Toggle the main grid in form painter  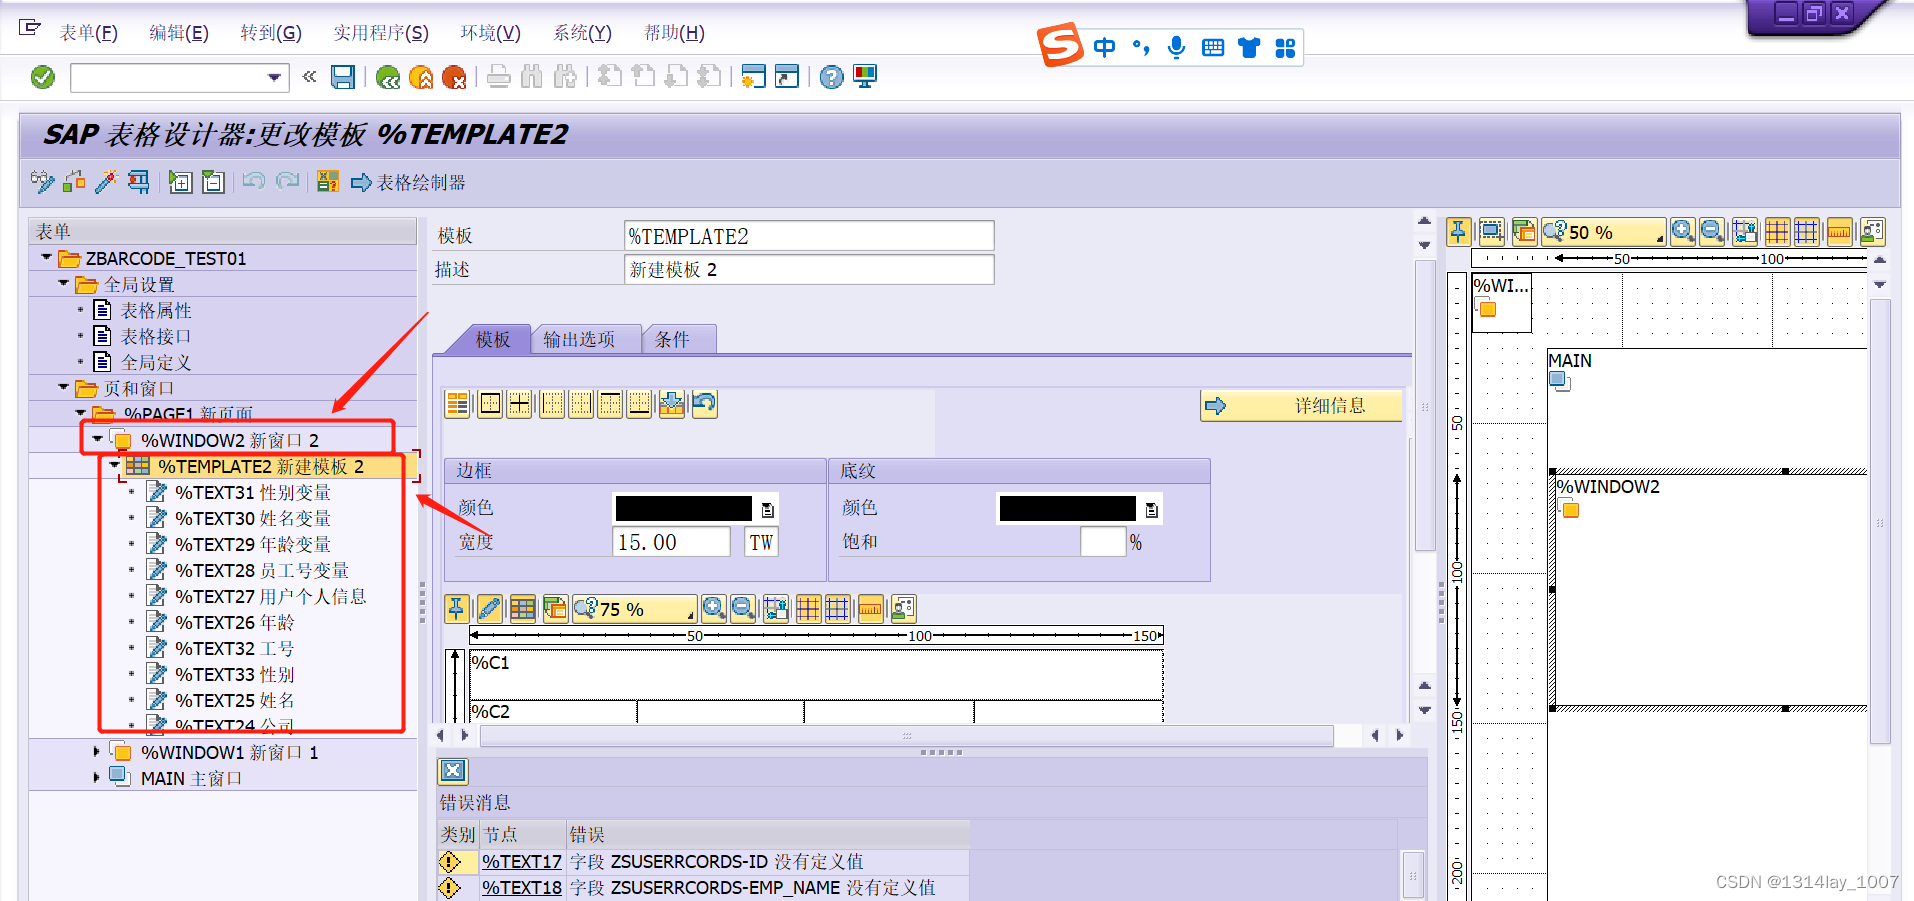1777,232
